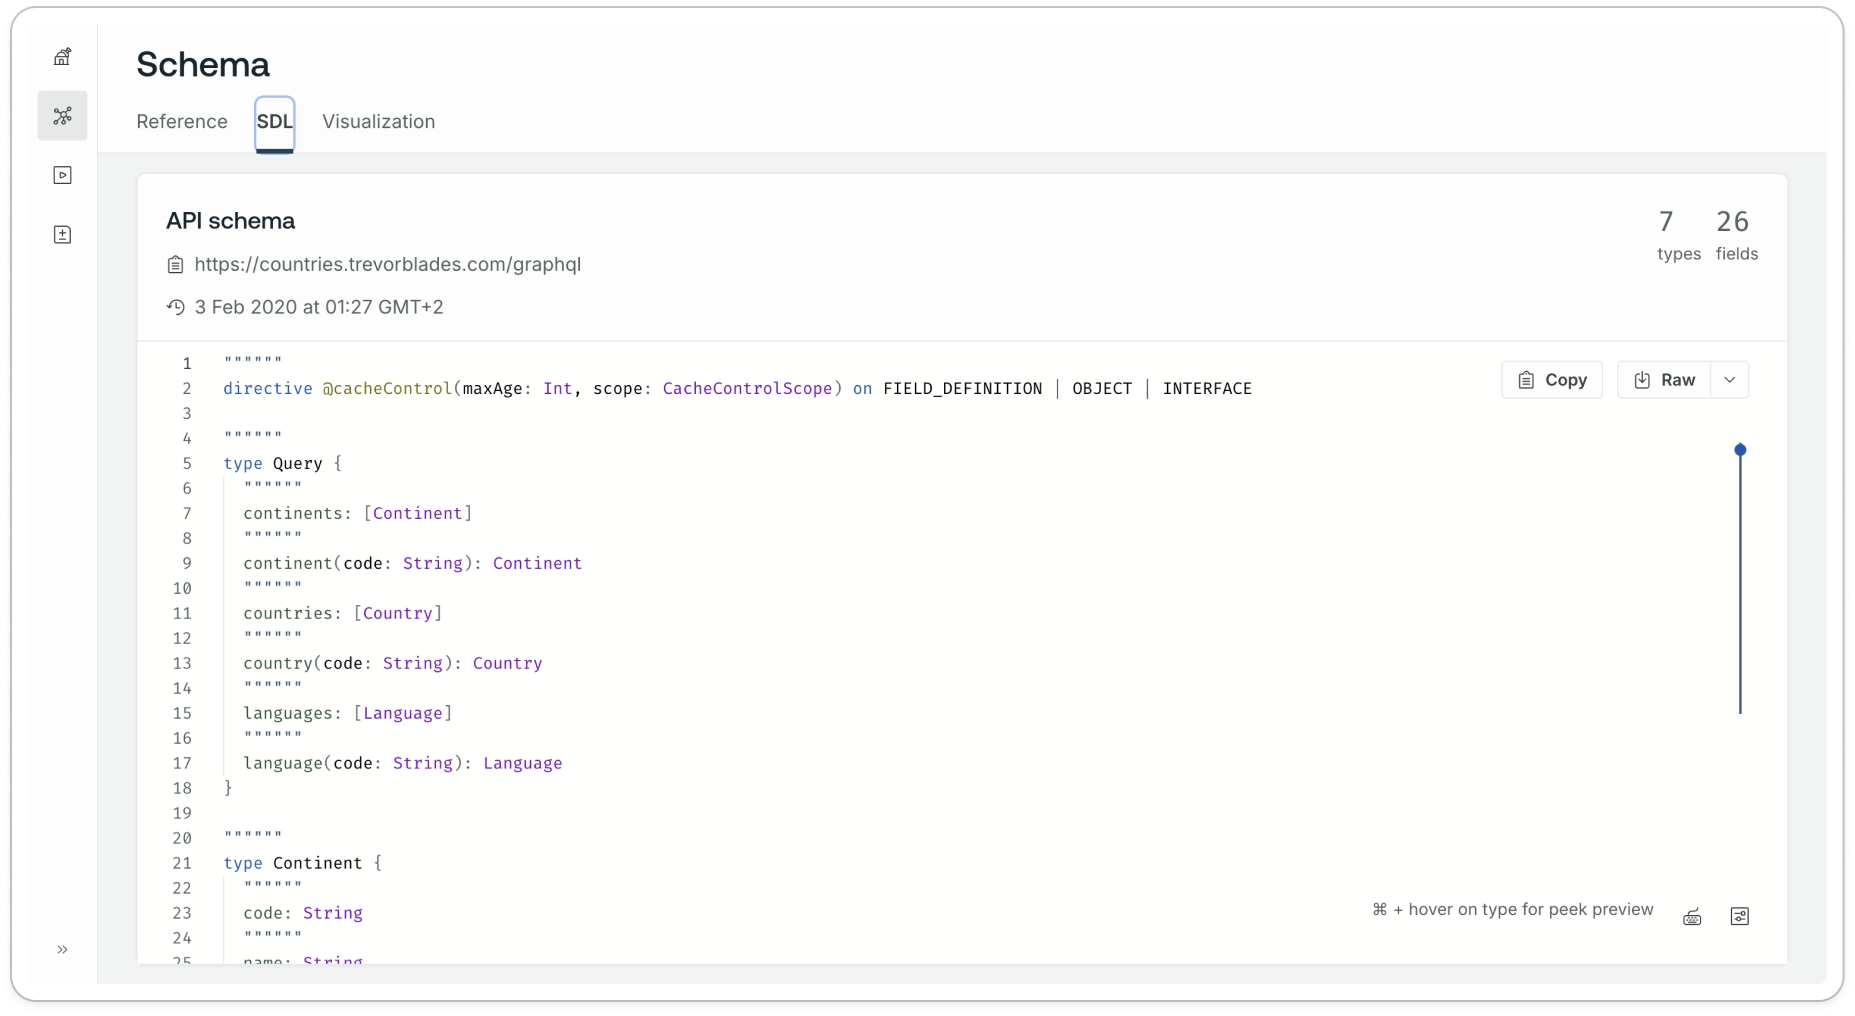Viewport: 1855px width, 1016px height.
Task: Select the SDL tab
Action: [274, 122]
